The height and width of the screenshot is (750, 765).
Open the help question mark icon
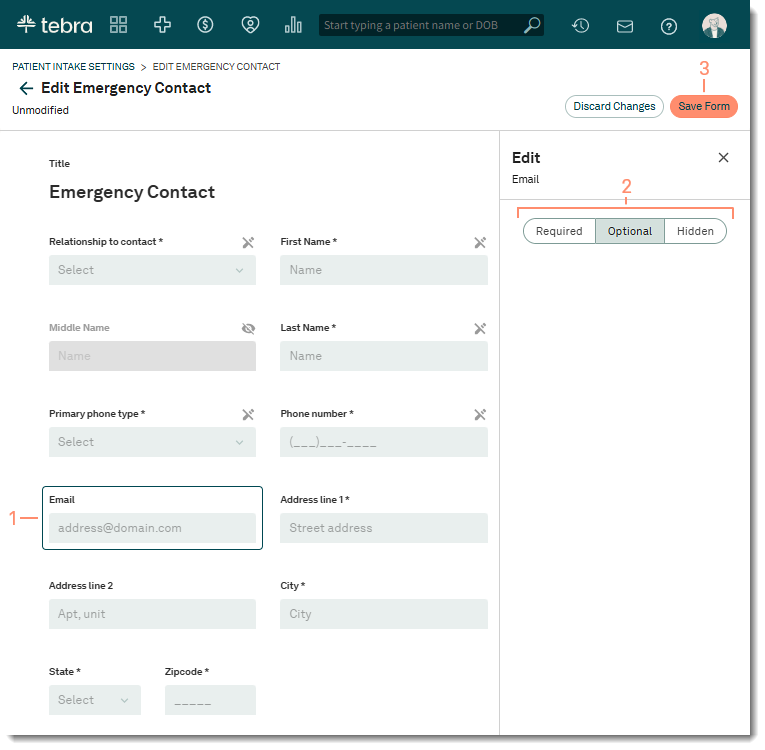click(668, 26)
